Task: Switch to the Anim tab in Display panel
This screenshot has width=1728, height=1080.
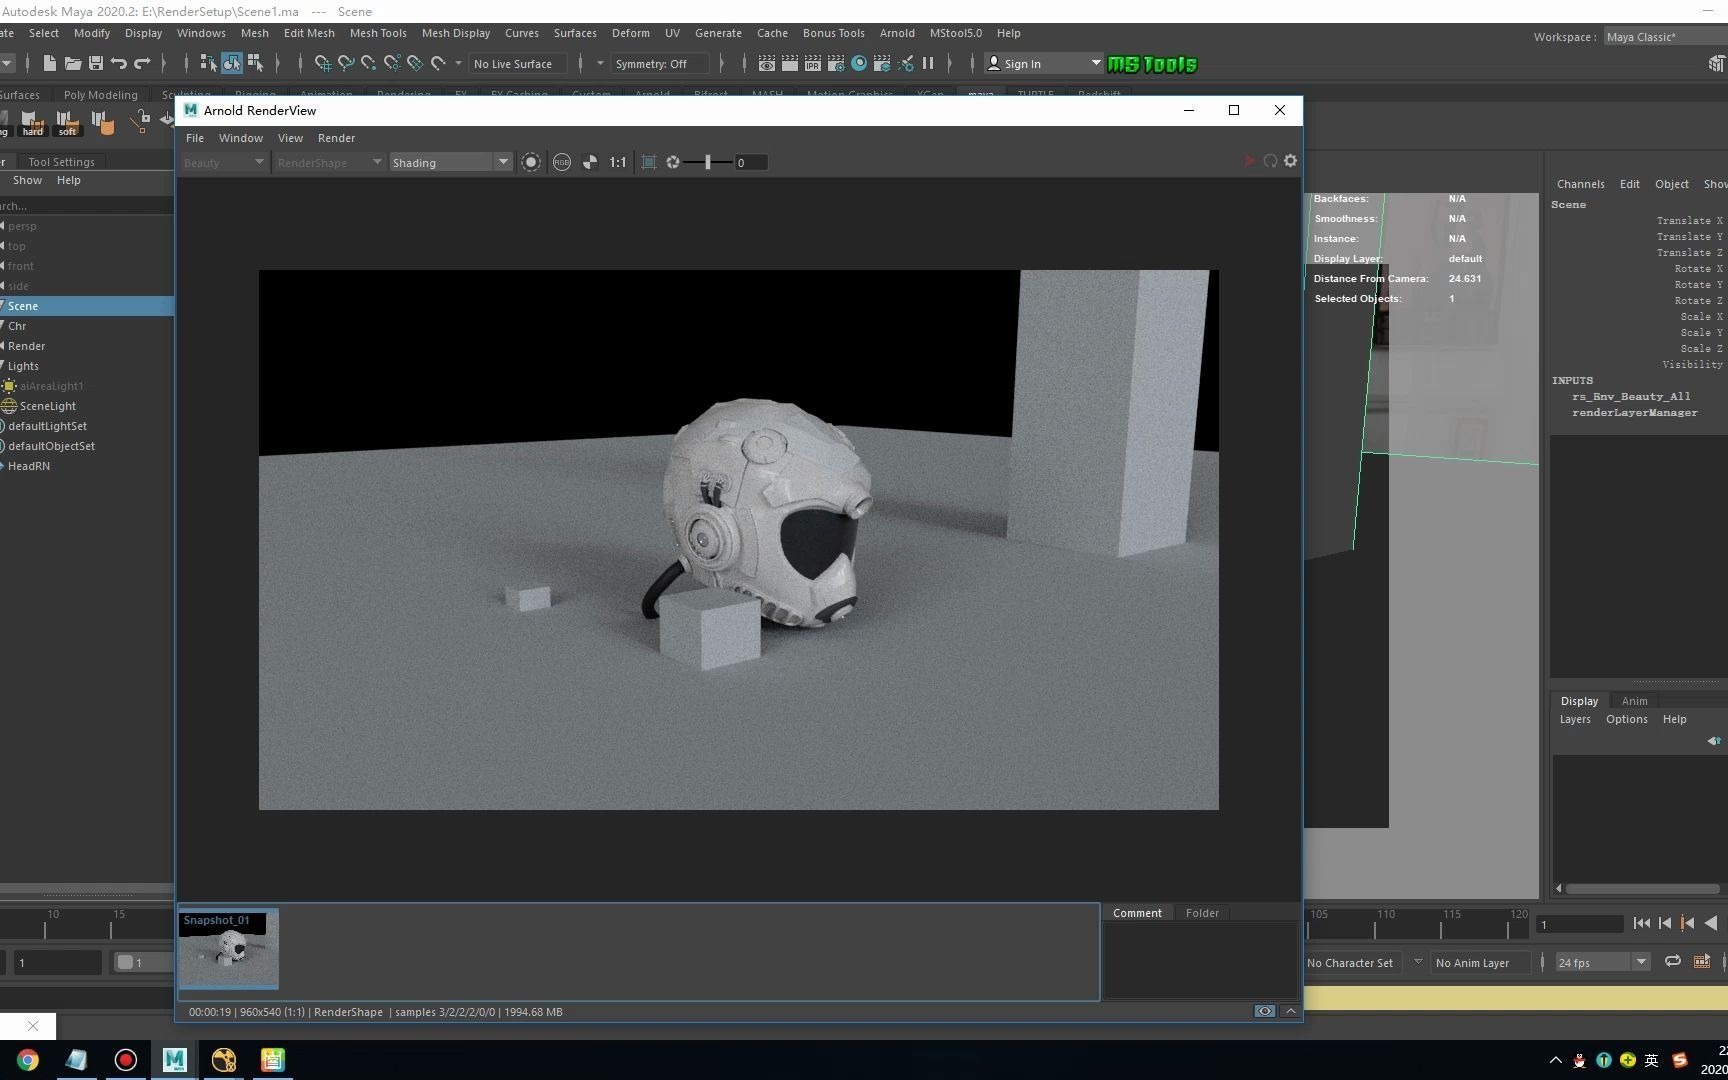Action: (x=1634, y=700)
